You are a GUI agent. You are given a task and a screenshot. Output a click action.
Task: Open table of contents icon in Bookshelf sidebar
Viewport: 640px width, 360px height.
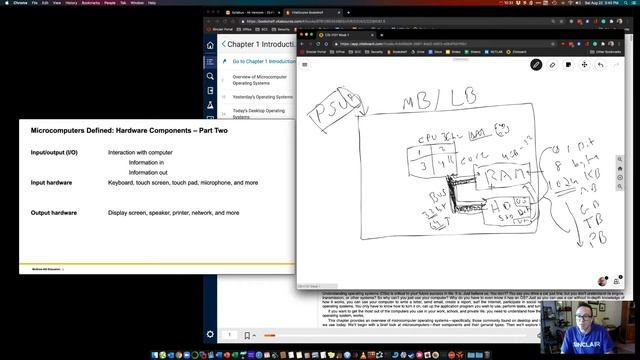tap(210, 62)
